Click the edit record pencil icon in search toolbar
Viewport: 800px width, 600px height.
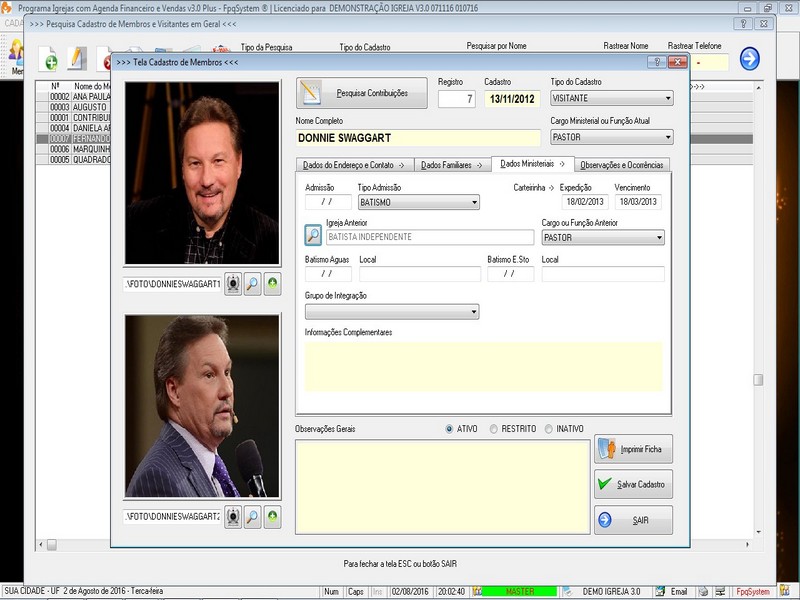pos(77,58)
